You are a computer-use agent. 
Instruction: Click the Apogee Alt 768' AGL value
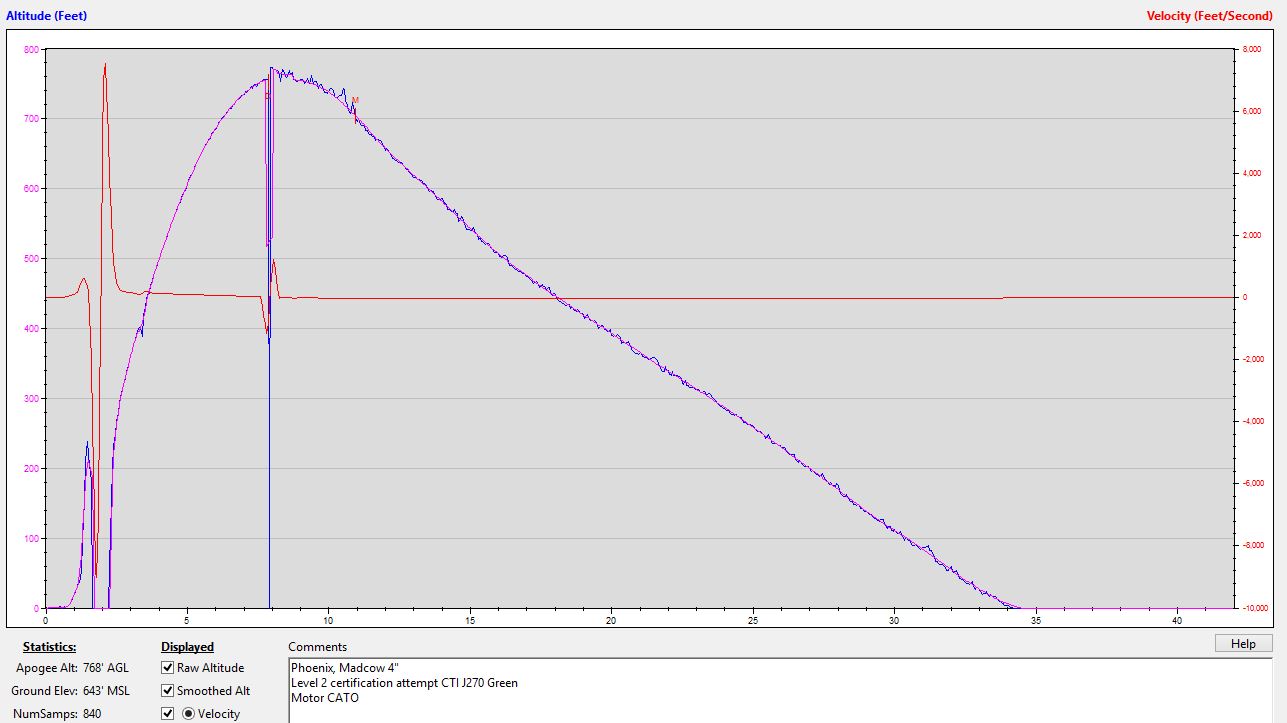pyautogui.click(x=101, y=668)
